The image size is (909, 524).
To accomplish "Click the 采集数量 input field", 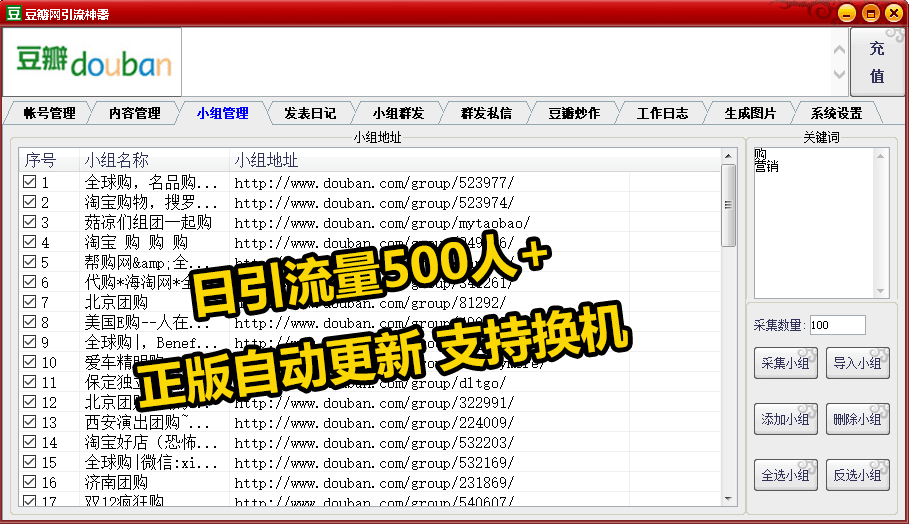I will point(837,325).
